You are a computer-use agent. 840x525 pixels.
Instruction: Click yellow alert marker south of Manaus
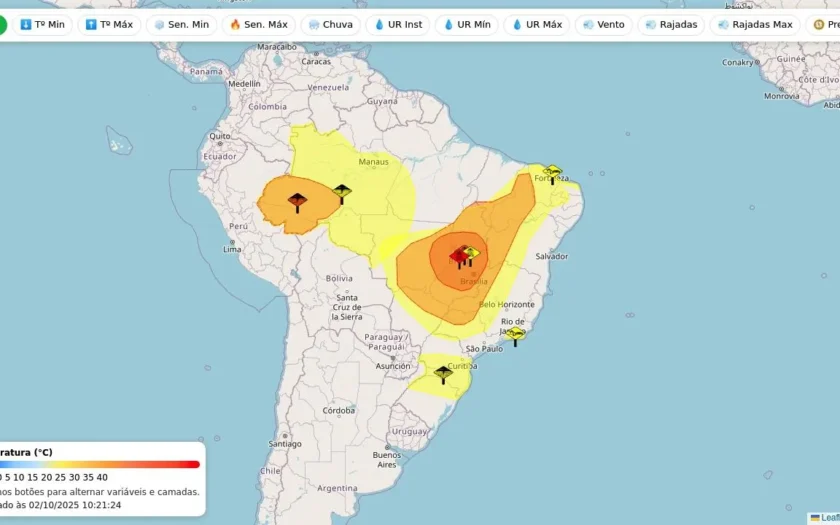pyautogui.click(x=342, y=194)
